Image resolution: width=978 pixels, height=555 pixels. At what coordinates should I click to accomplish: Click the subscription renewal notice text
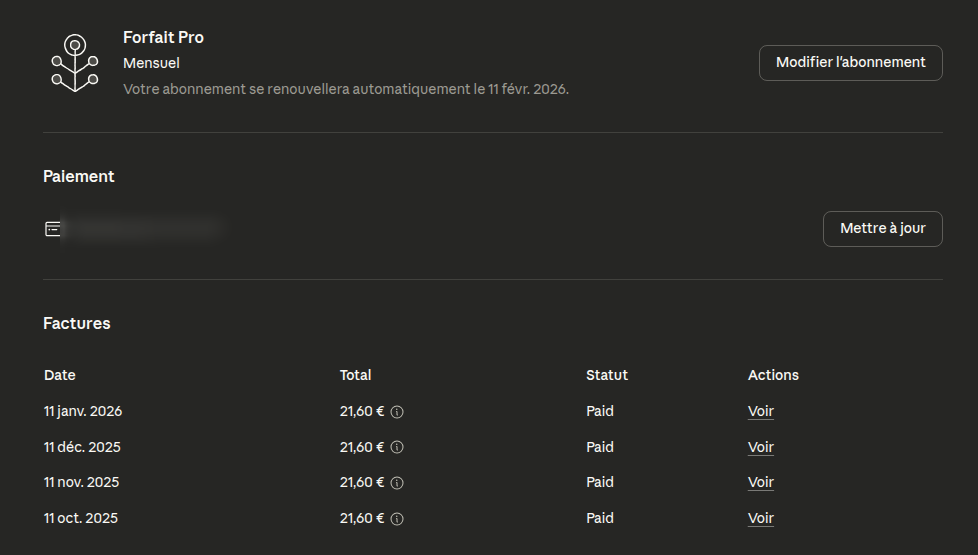(345, 89)
